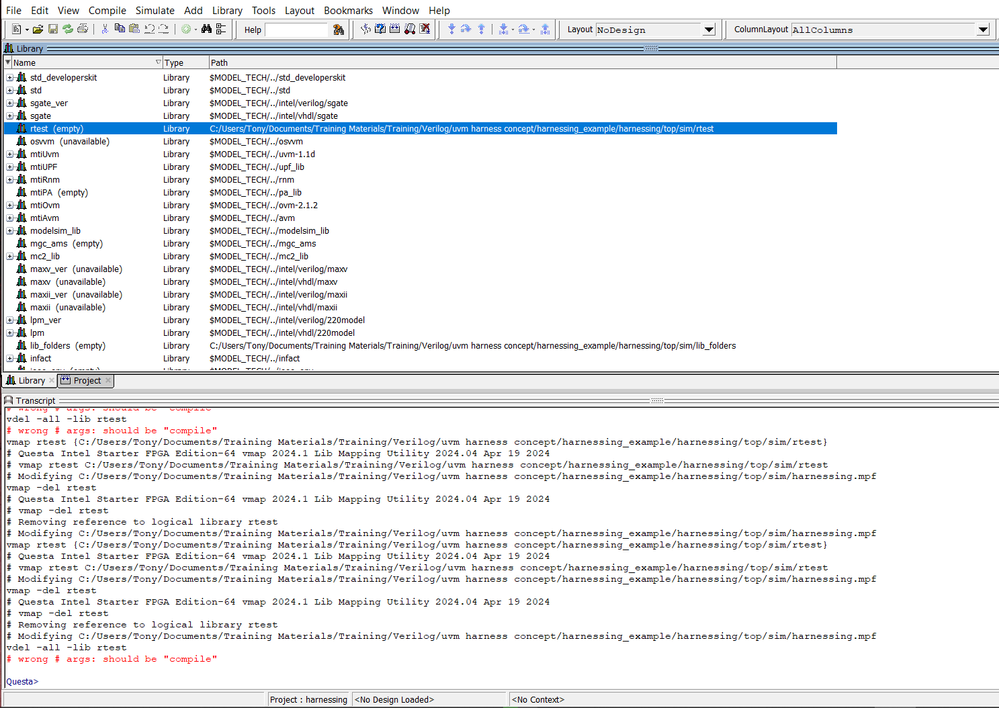999x708 pixels.
Task: Expand the lpm_ver library node
Action: [10, 321]
